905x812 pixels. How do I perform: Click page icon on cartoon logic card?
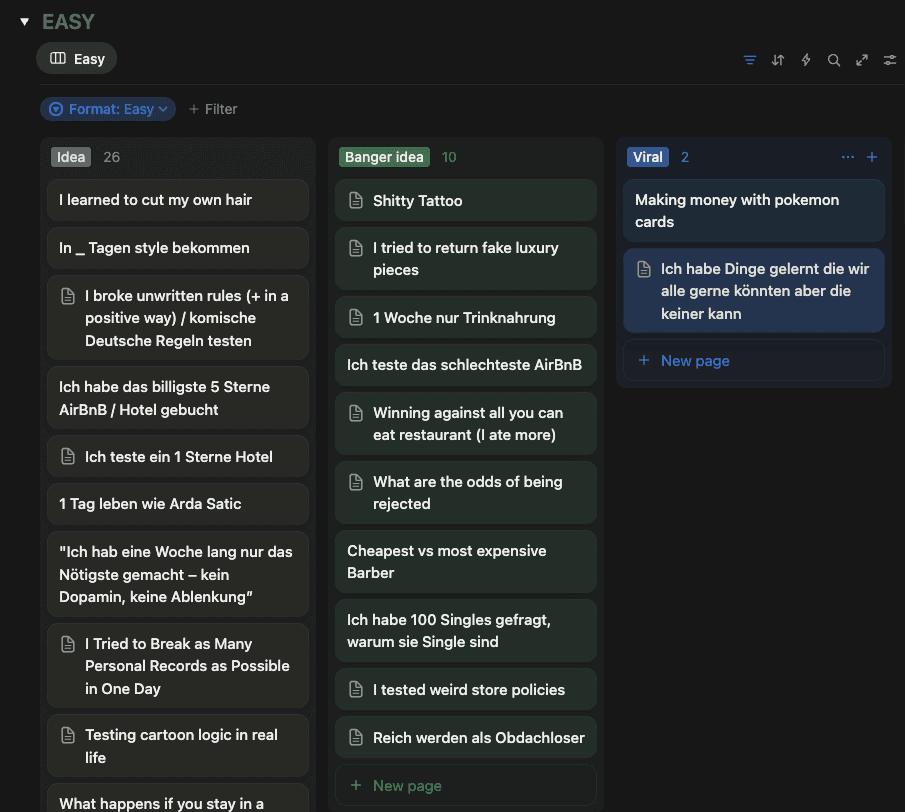pyautogui.click(x=68, y=735)
